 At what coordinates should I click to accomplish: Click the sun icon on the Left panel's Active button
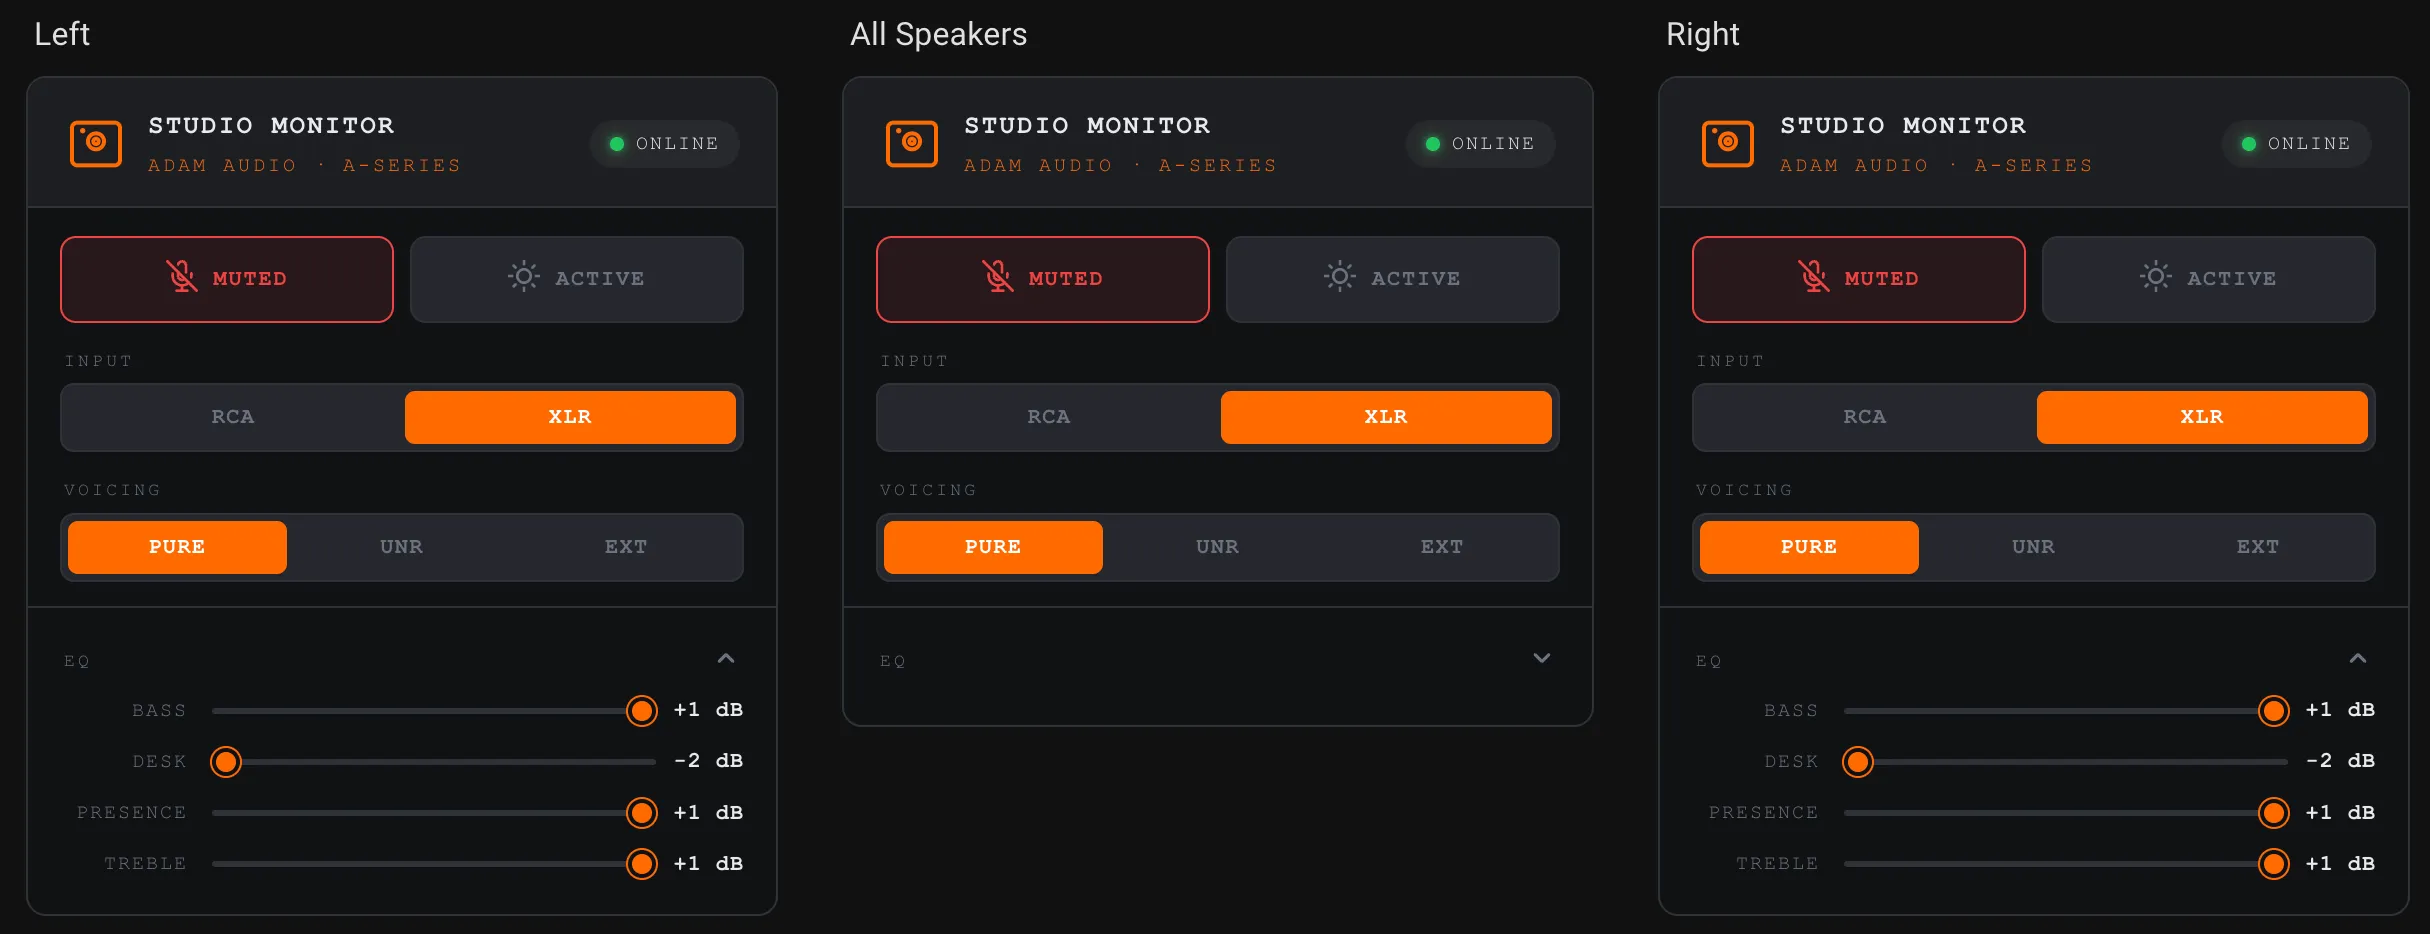click(x=523, y=277)
